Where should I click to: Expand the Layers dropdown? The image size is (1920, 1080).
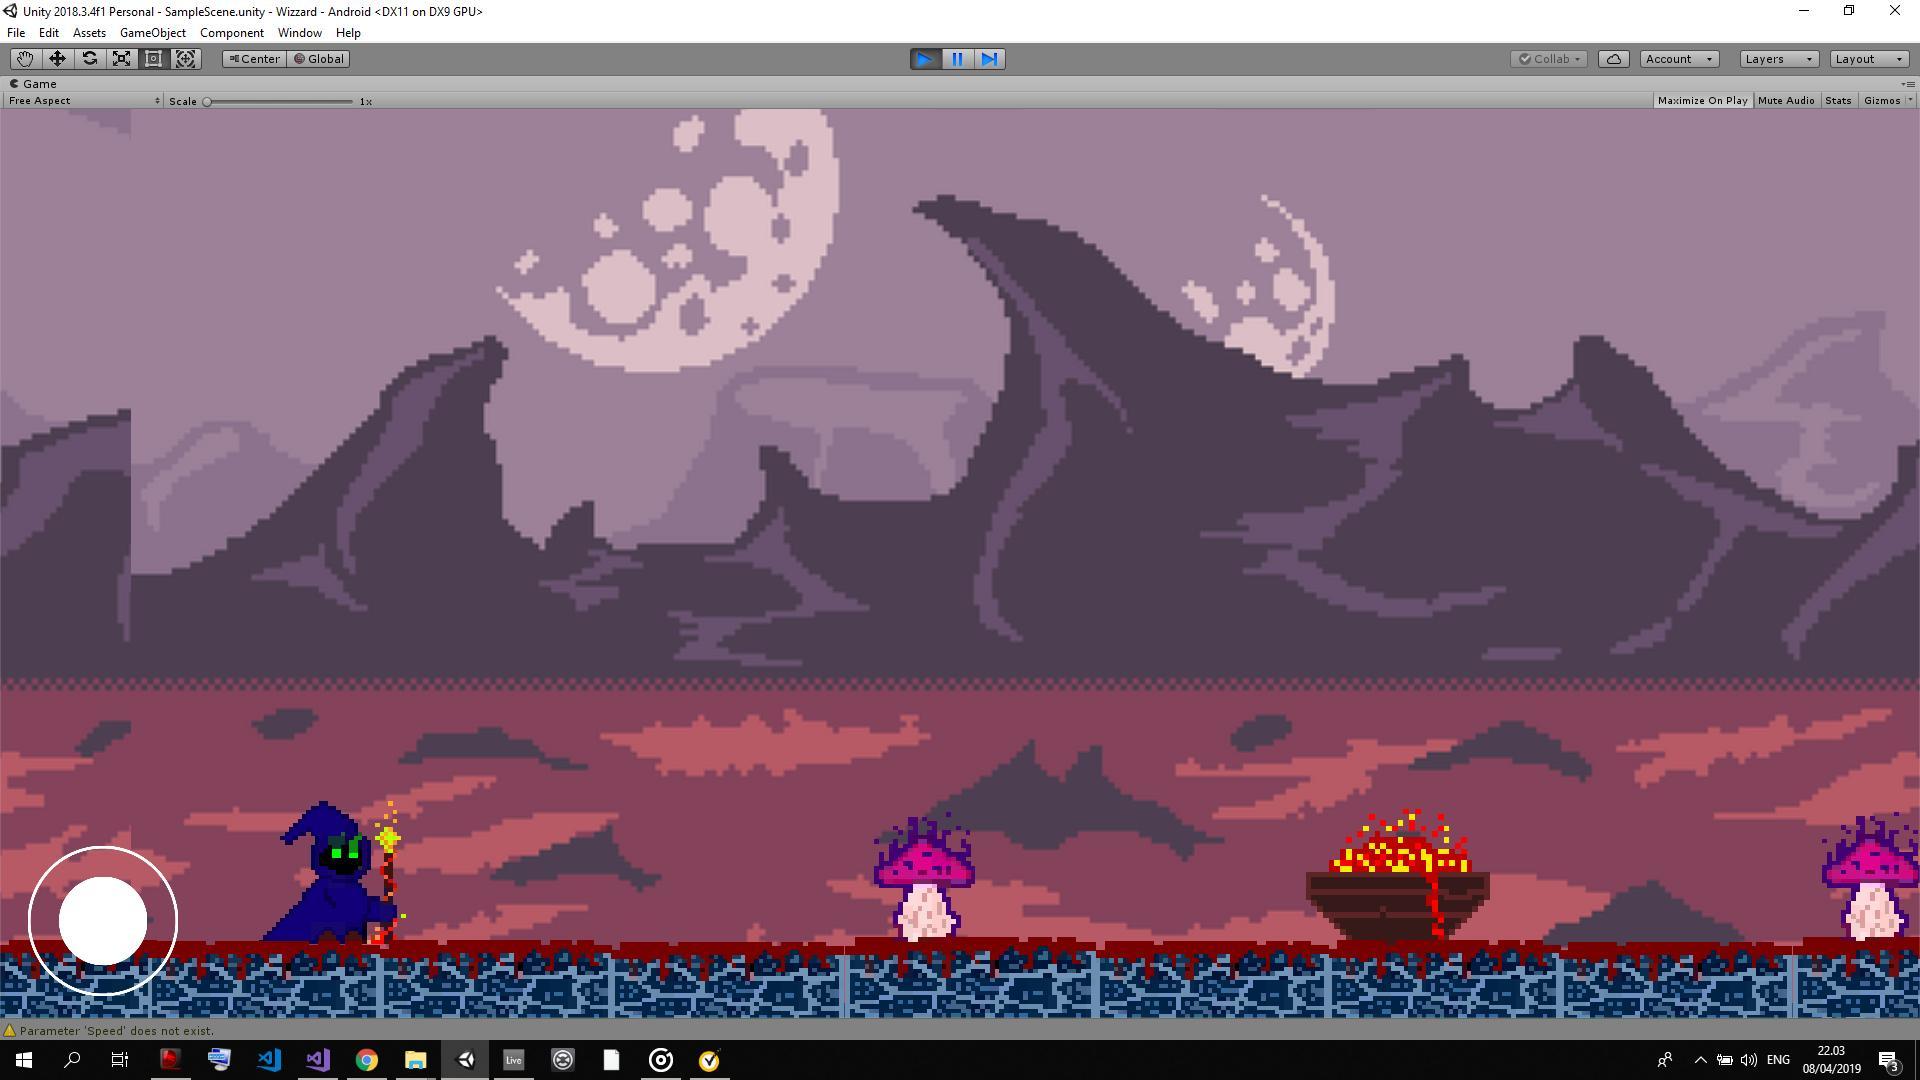tap(1778, 59)
